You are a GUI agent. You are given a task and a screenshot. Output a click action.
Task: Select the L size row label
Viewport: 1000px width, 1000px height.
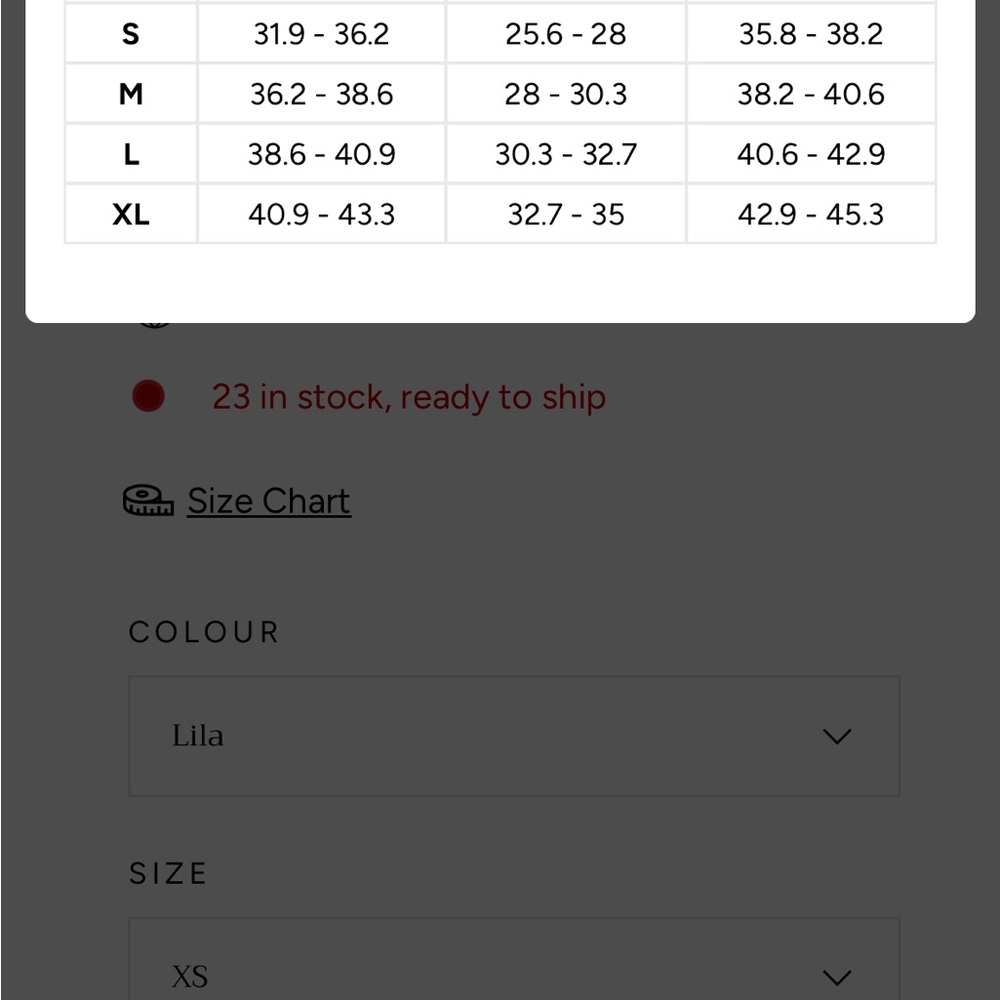[131, 154]
